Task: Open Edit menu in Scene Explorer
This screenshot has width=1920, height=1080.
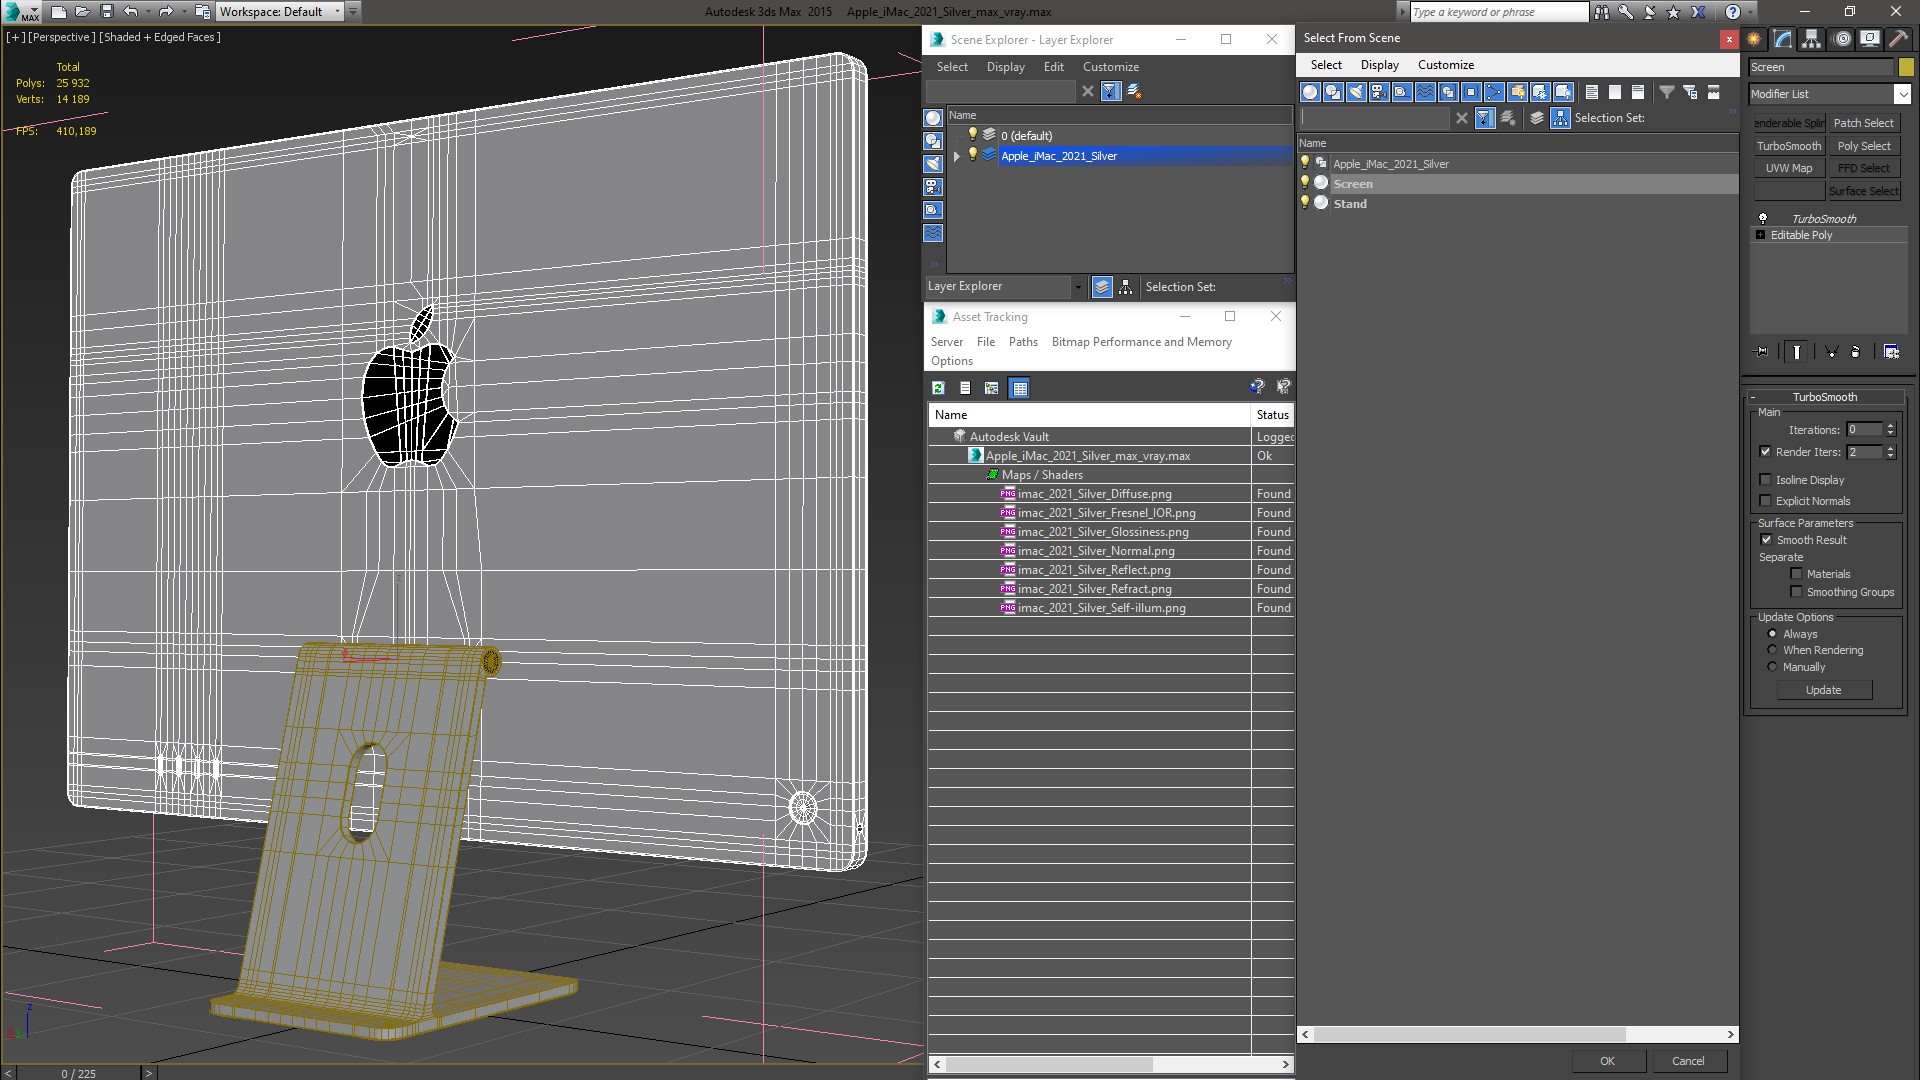Action: click(x=1054, y=67)
